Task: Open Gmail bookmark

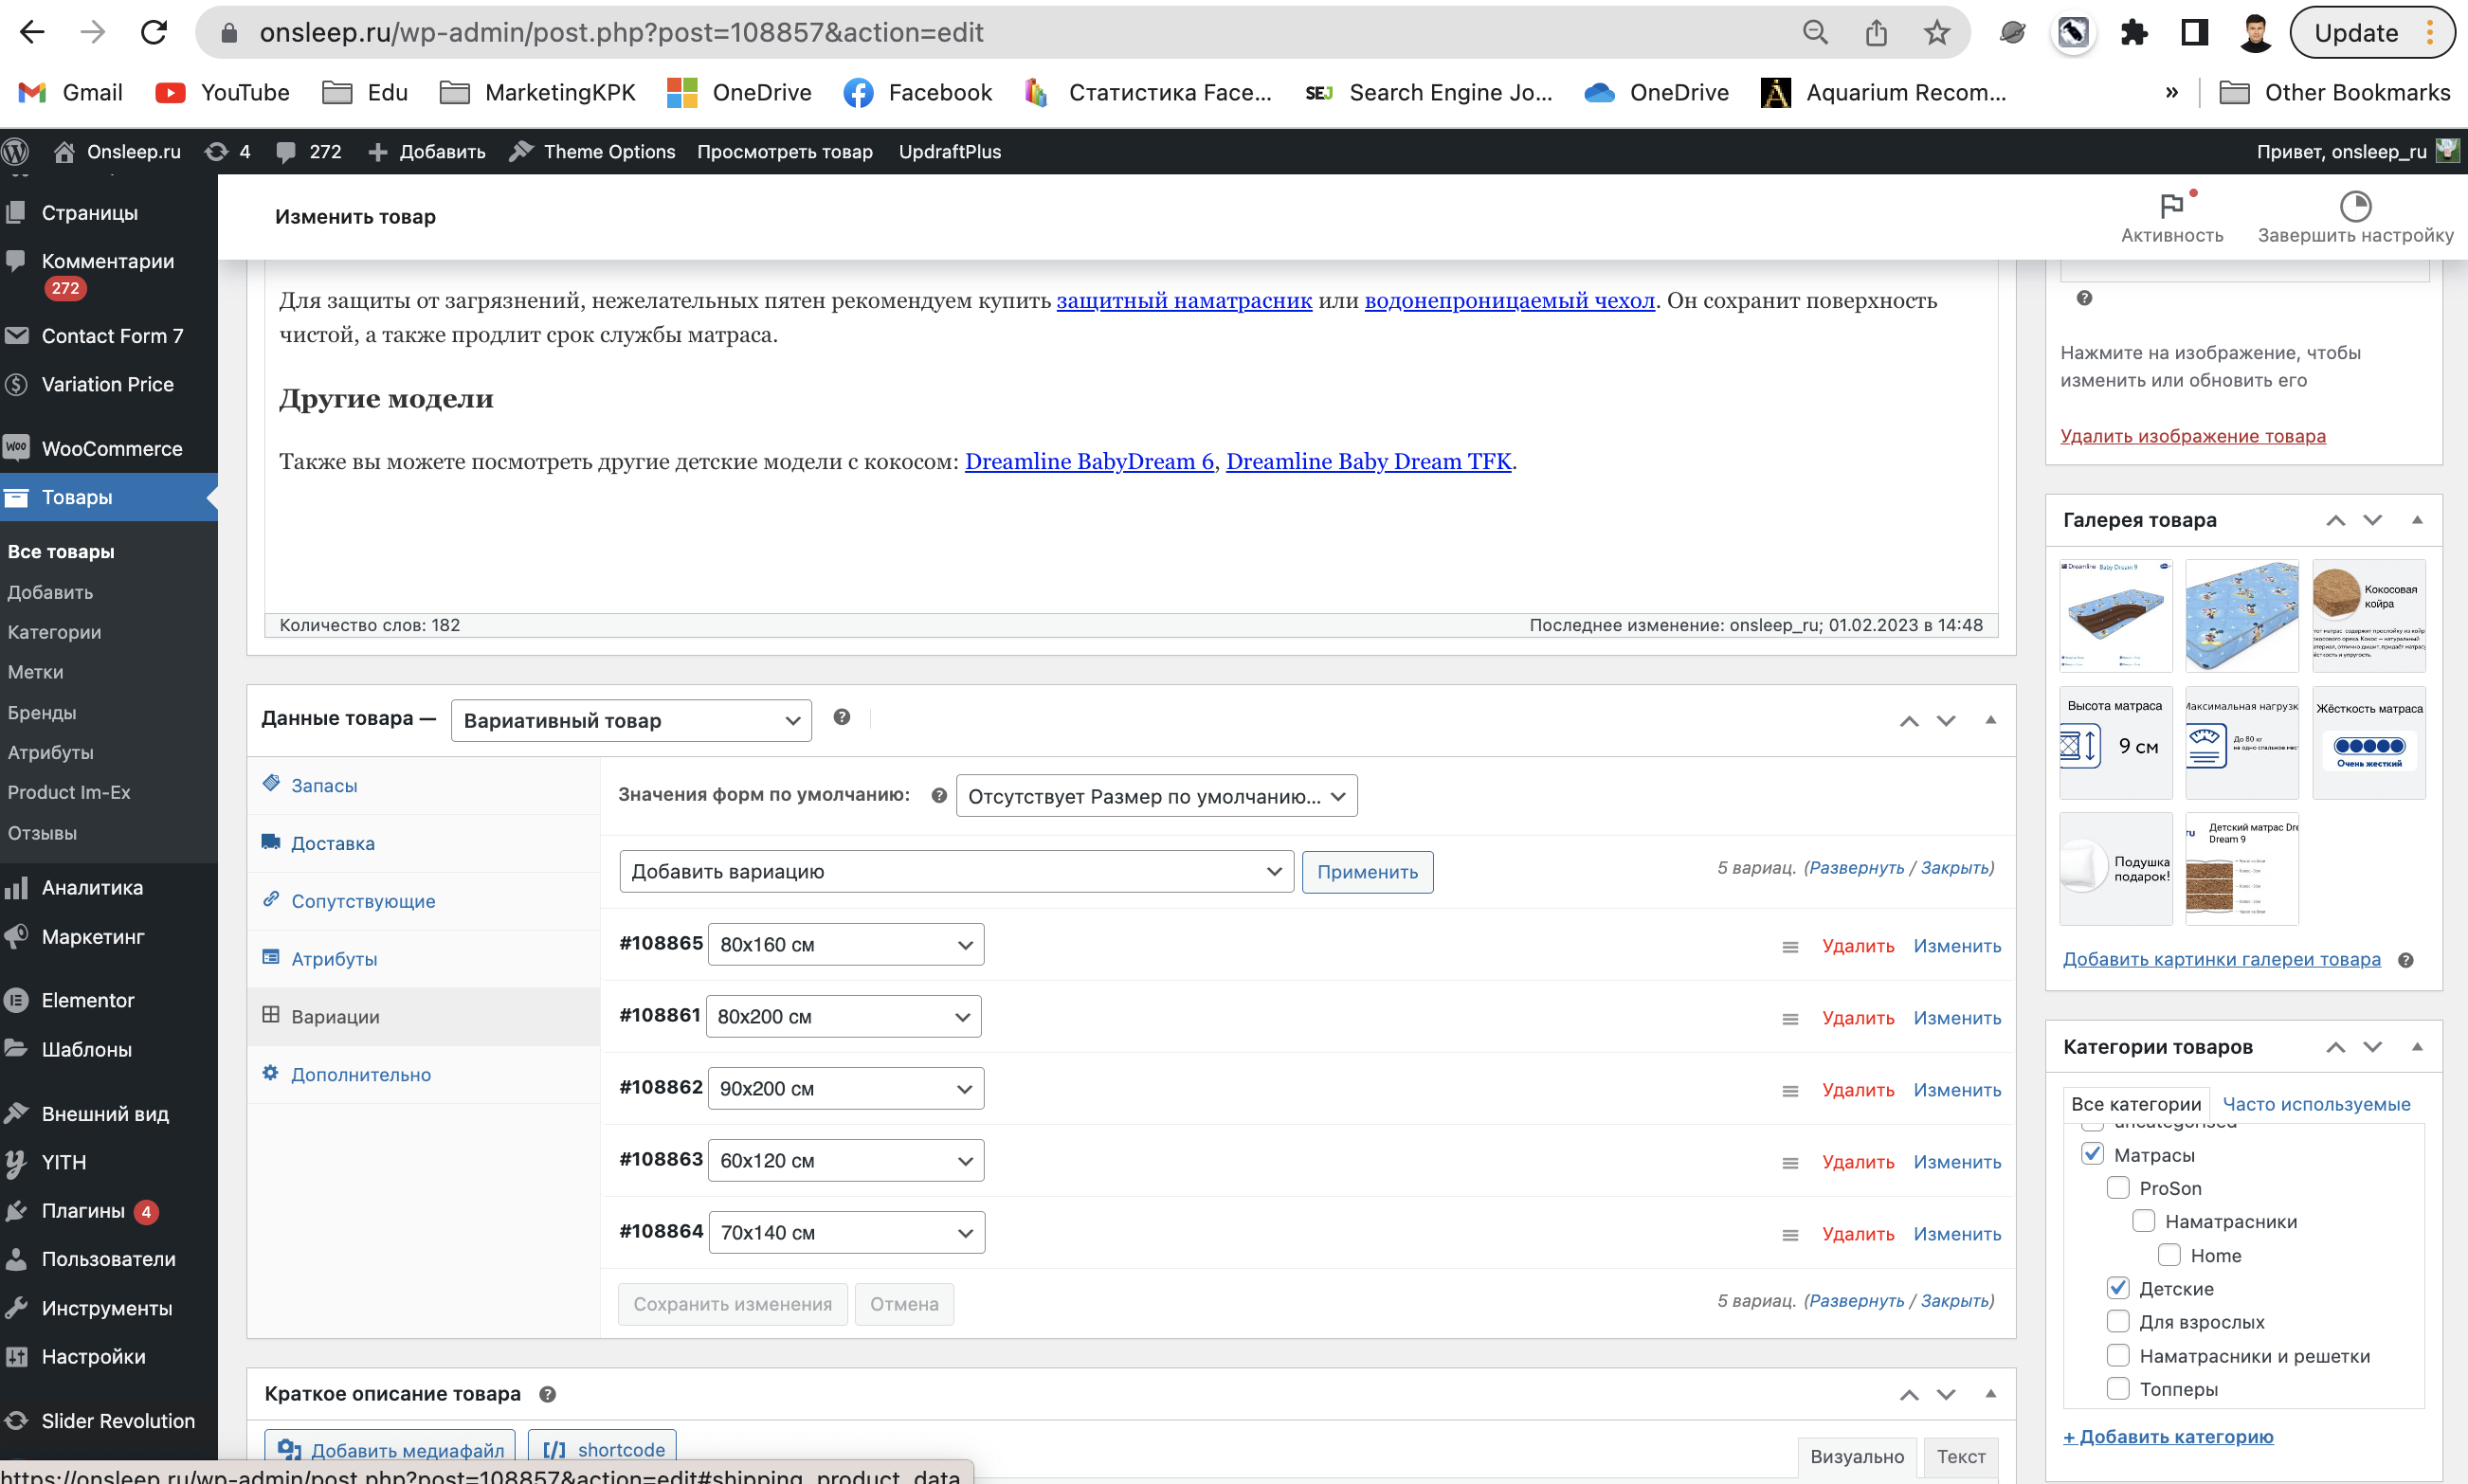Action: (71, 92)
